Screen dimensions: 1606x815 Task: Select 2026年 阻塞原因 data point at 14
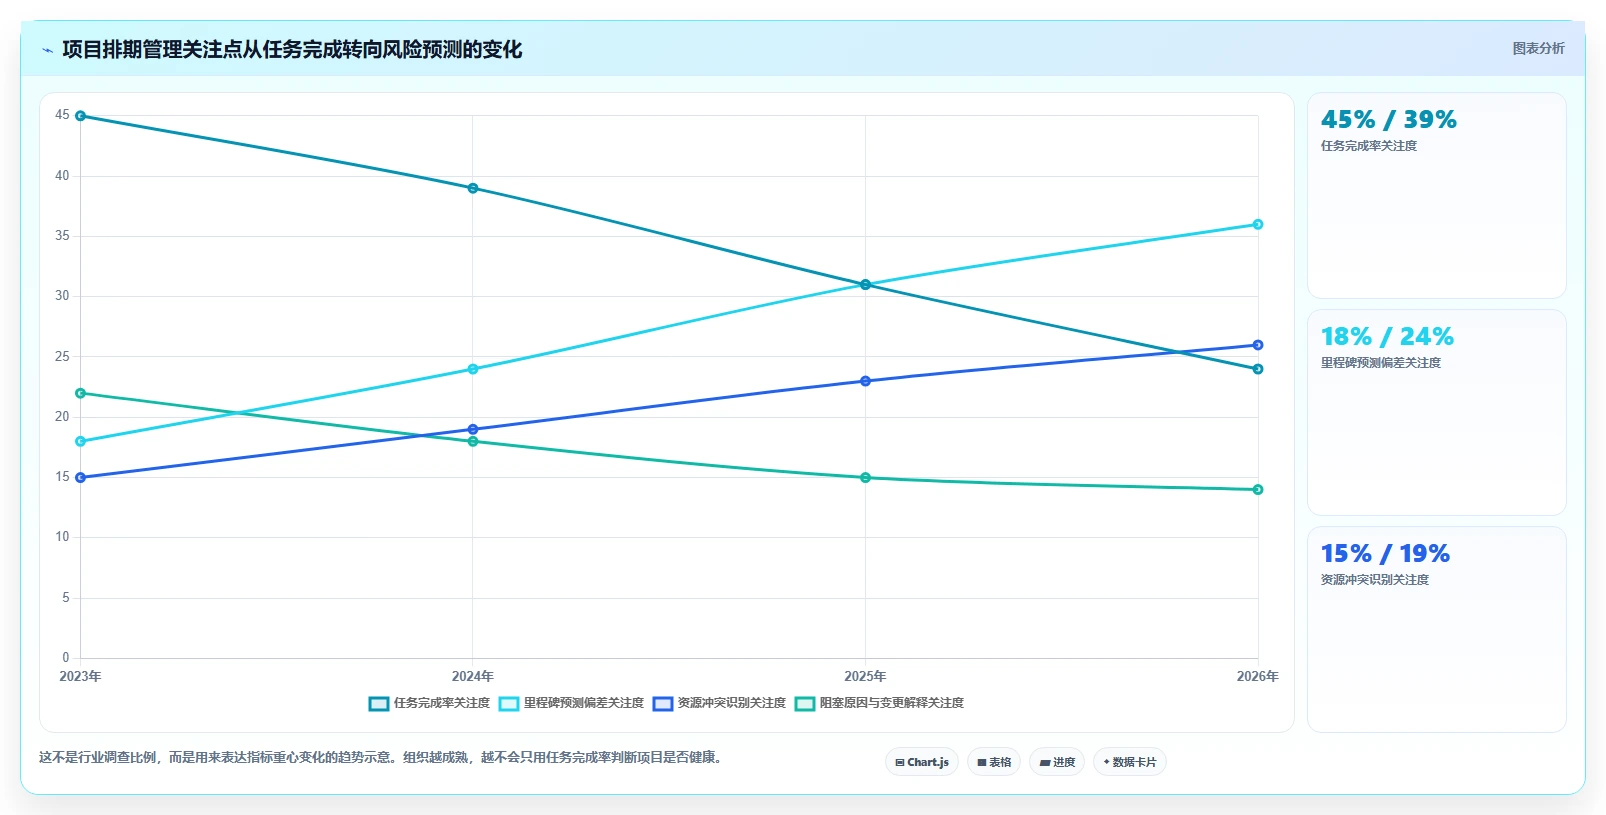[1258, 490]
